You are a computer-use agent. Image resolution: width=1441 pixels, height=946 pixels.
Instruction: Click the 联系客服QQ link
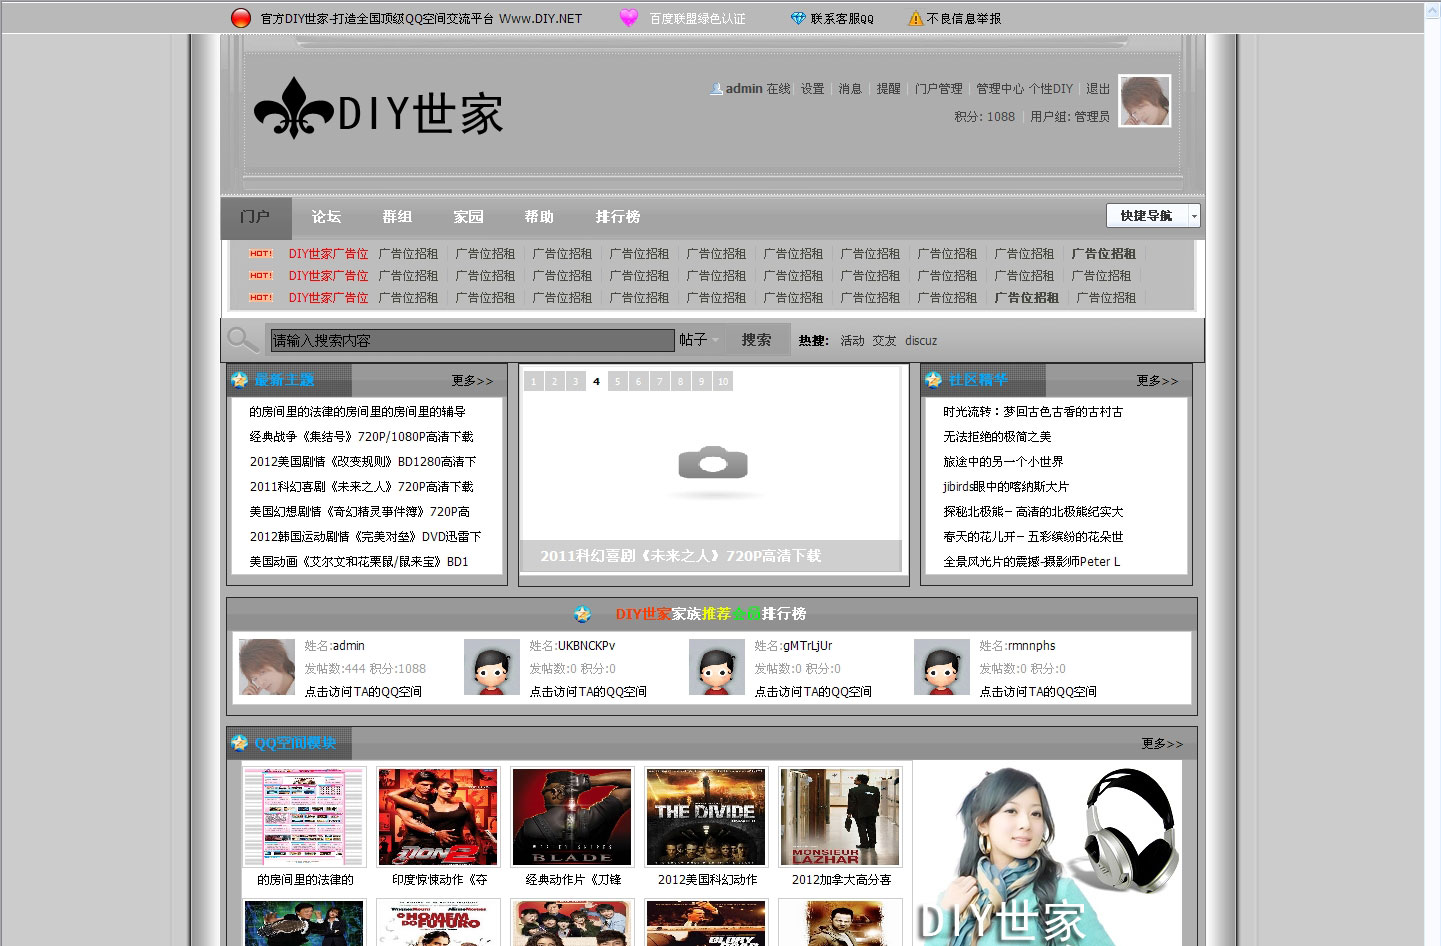pos(842,19)
